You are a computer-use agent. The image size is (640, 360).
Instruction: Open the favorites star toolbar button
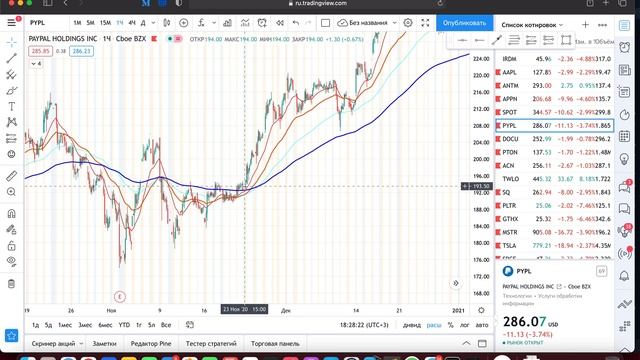11,336
